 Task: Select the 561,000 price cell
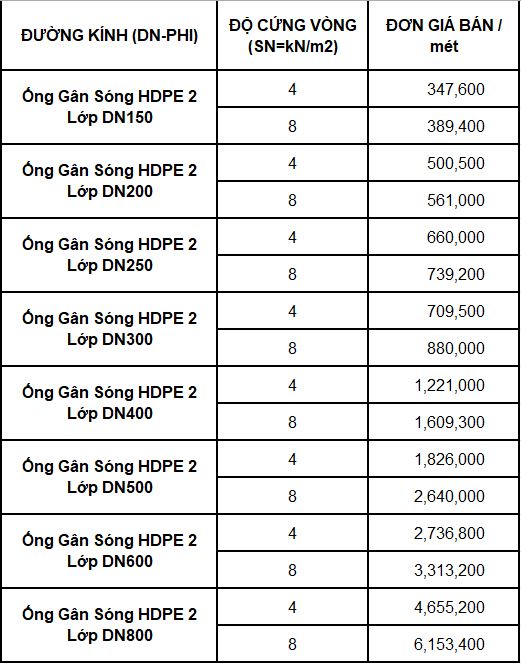[444, 200]
